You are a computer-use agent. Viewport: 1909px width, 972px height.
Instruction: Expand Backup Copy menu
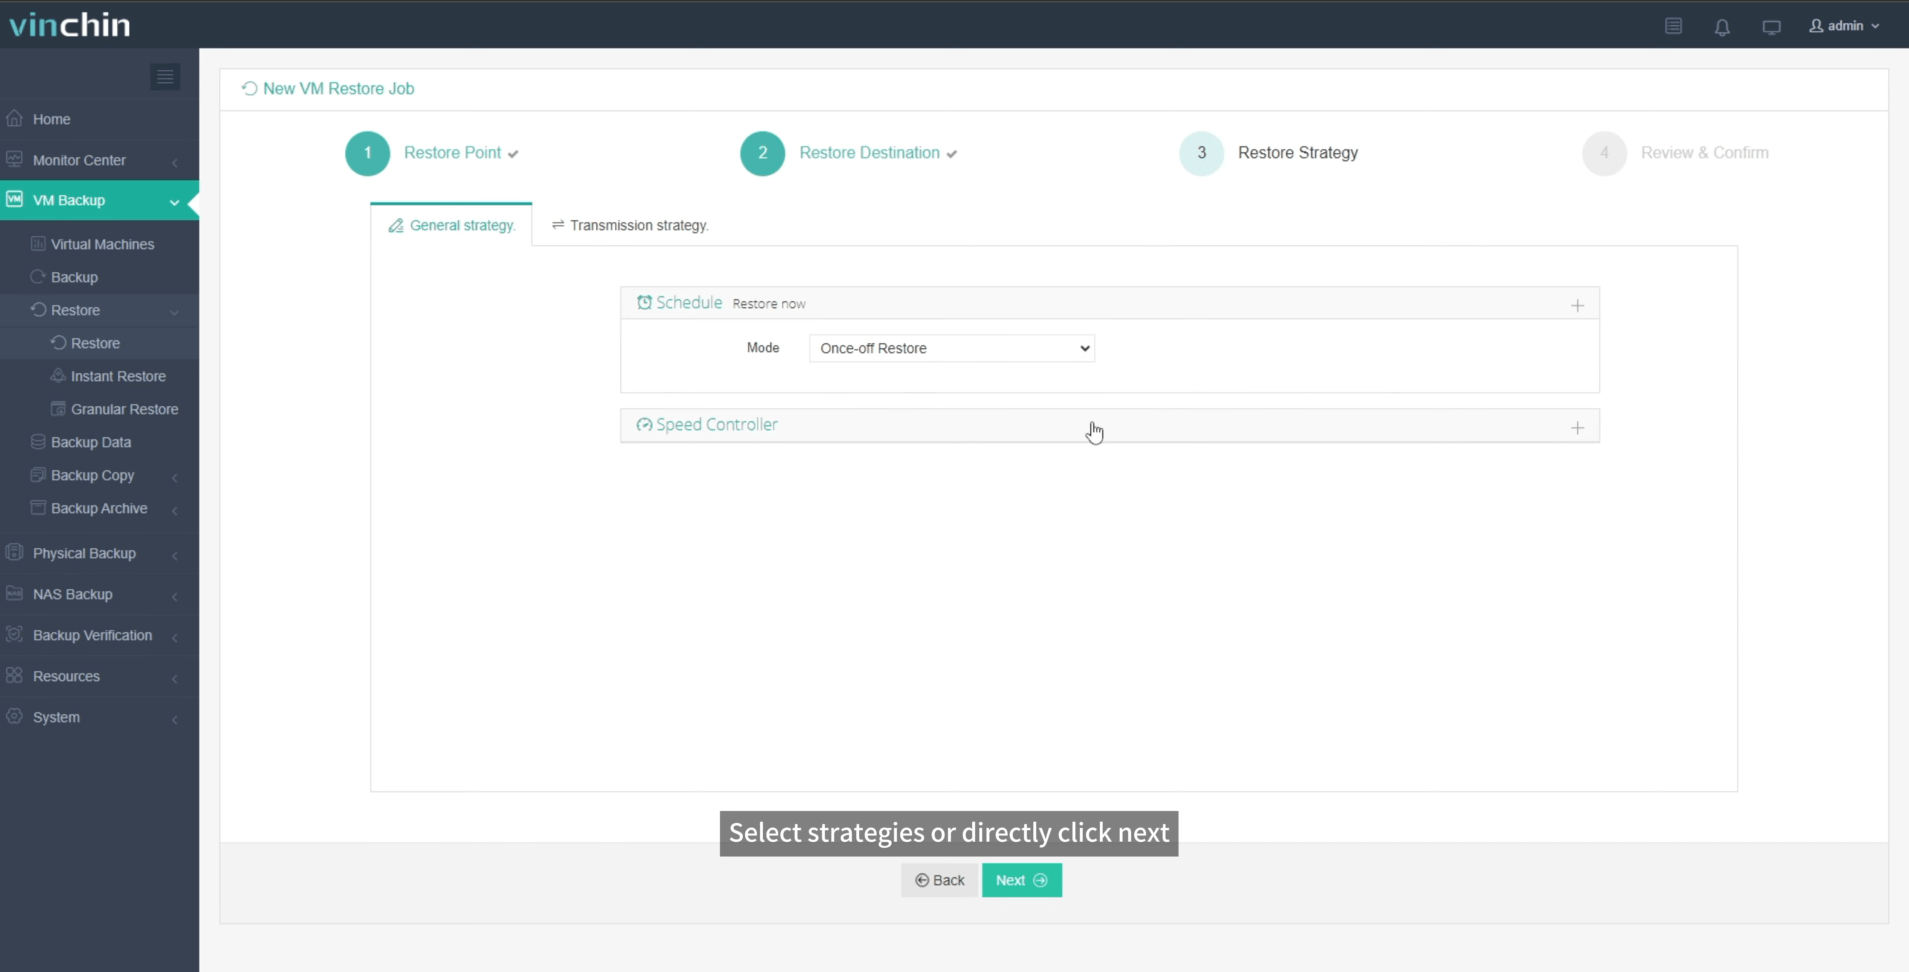[99, 475]
